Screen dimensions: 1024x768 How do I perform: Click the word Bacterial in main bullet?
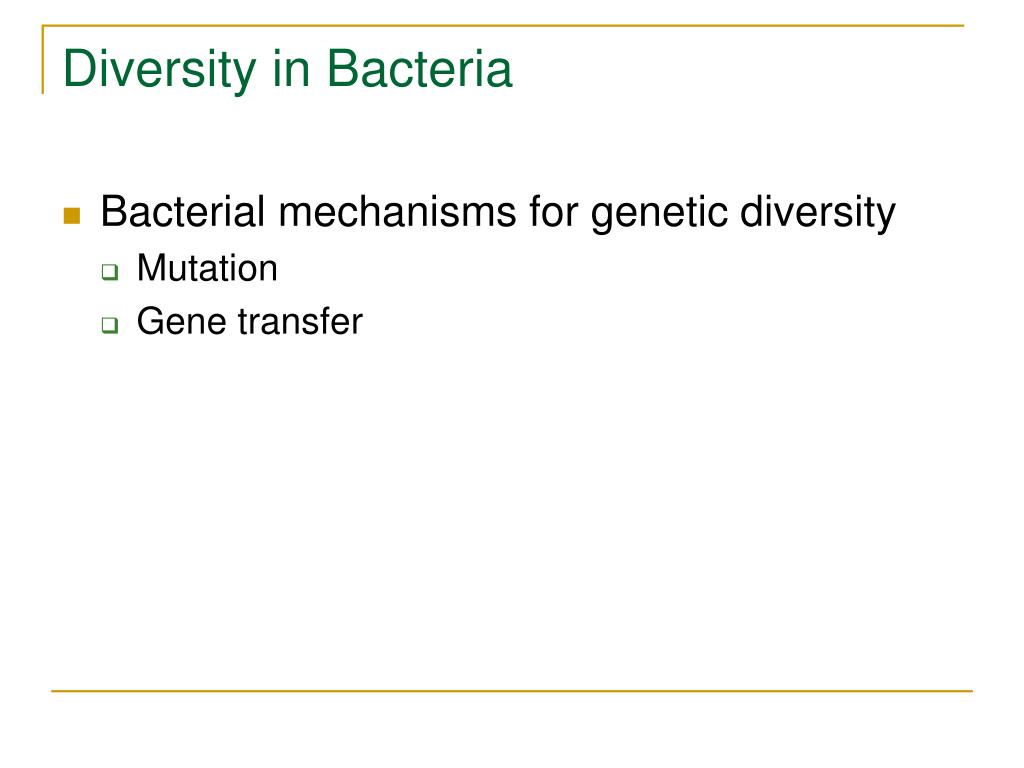(x=182, y=212)
